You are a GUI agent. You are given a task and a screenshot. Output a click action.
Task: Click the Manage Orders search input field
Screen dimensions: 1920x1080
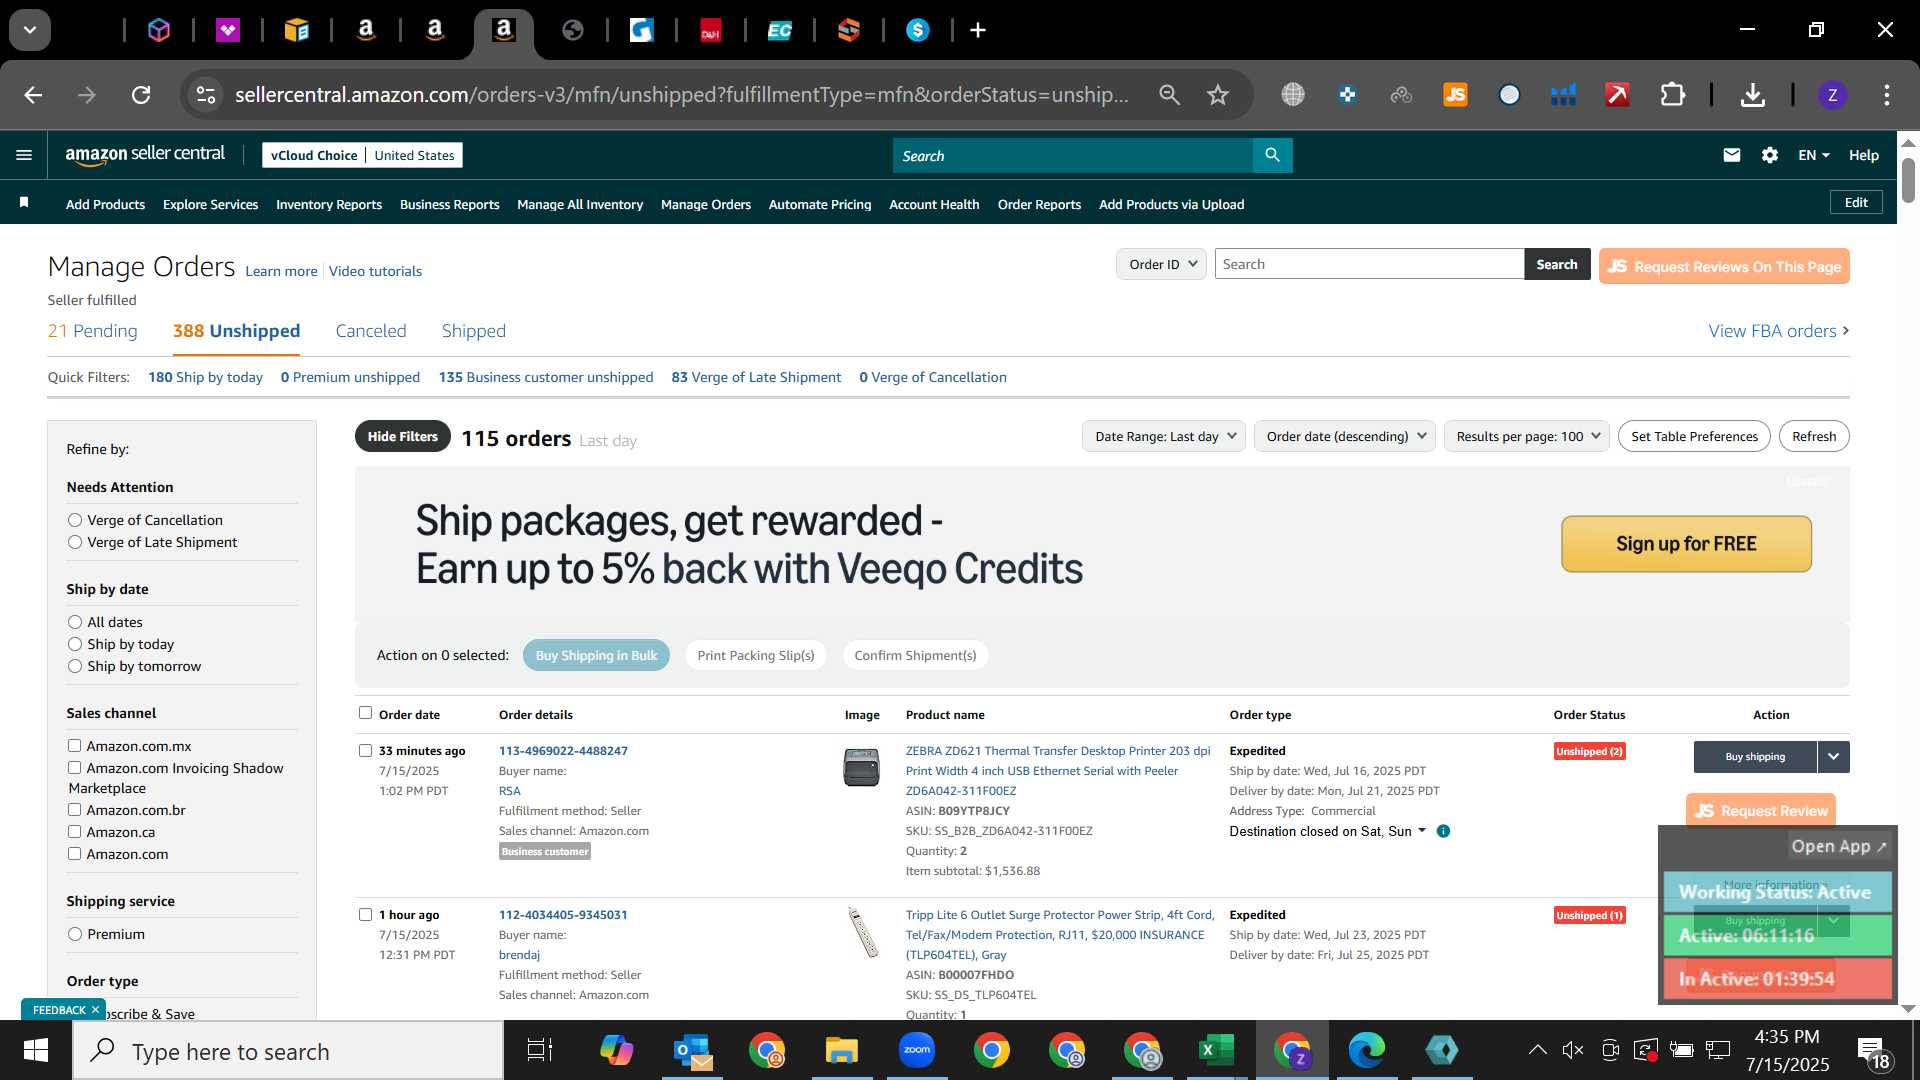point(1369,264)
